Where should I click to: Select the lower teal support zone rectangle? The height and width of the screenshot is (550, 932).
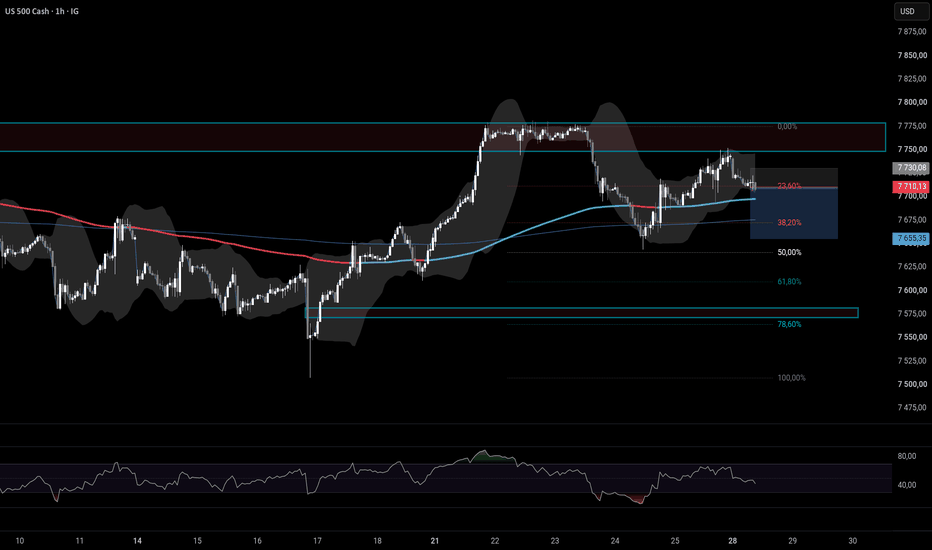582,313
